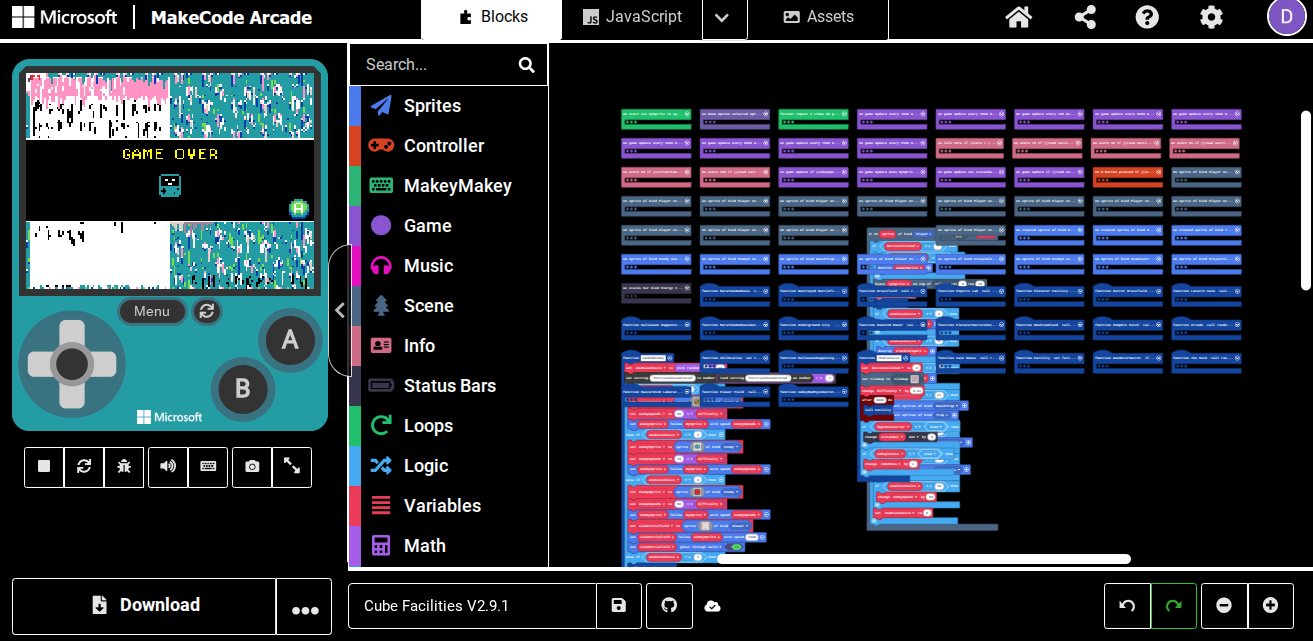Tap the B button on the console

(242, 388)
